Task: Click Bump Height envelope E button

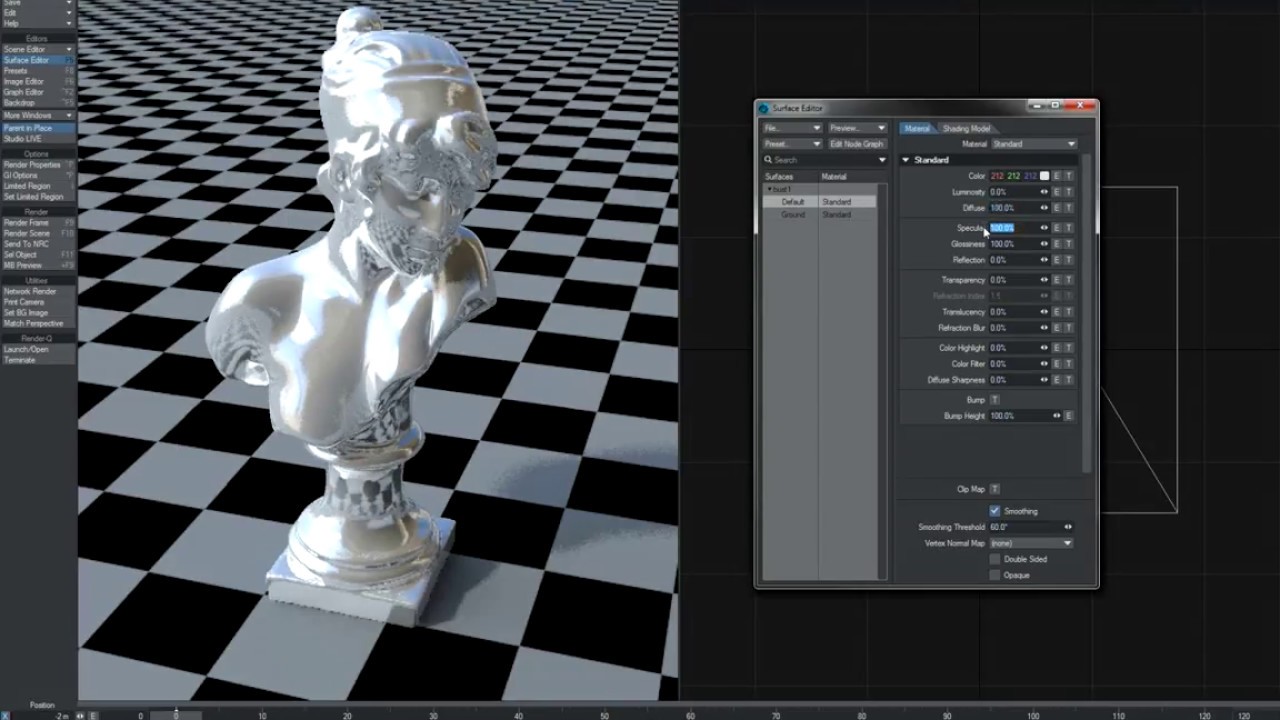Action: (x=1069, y=416)
